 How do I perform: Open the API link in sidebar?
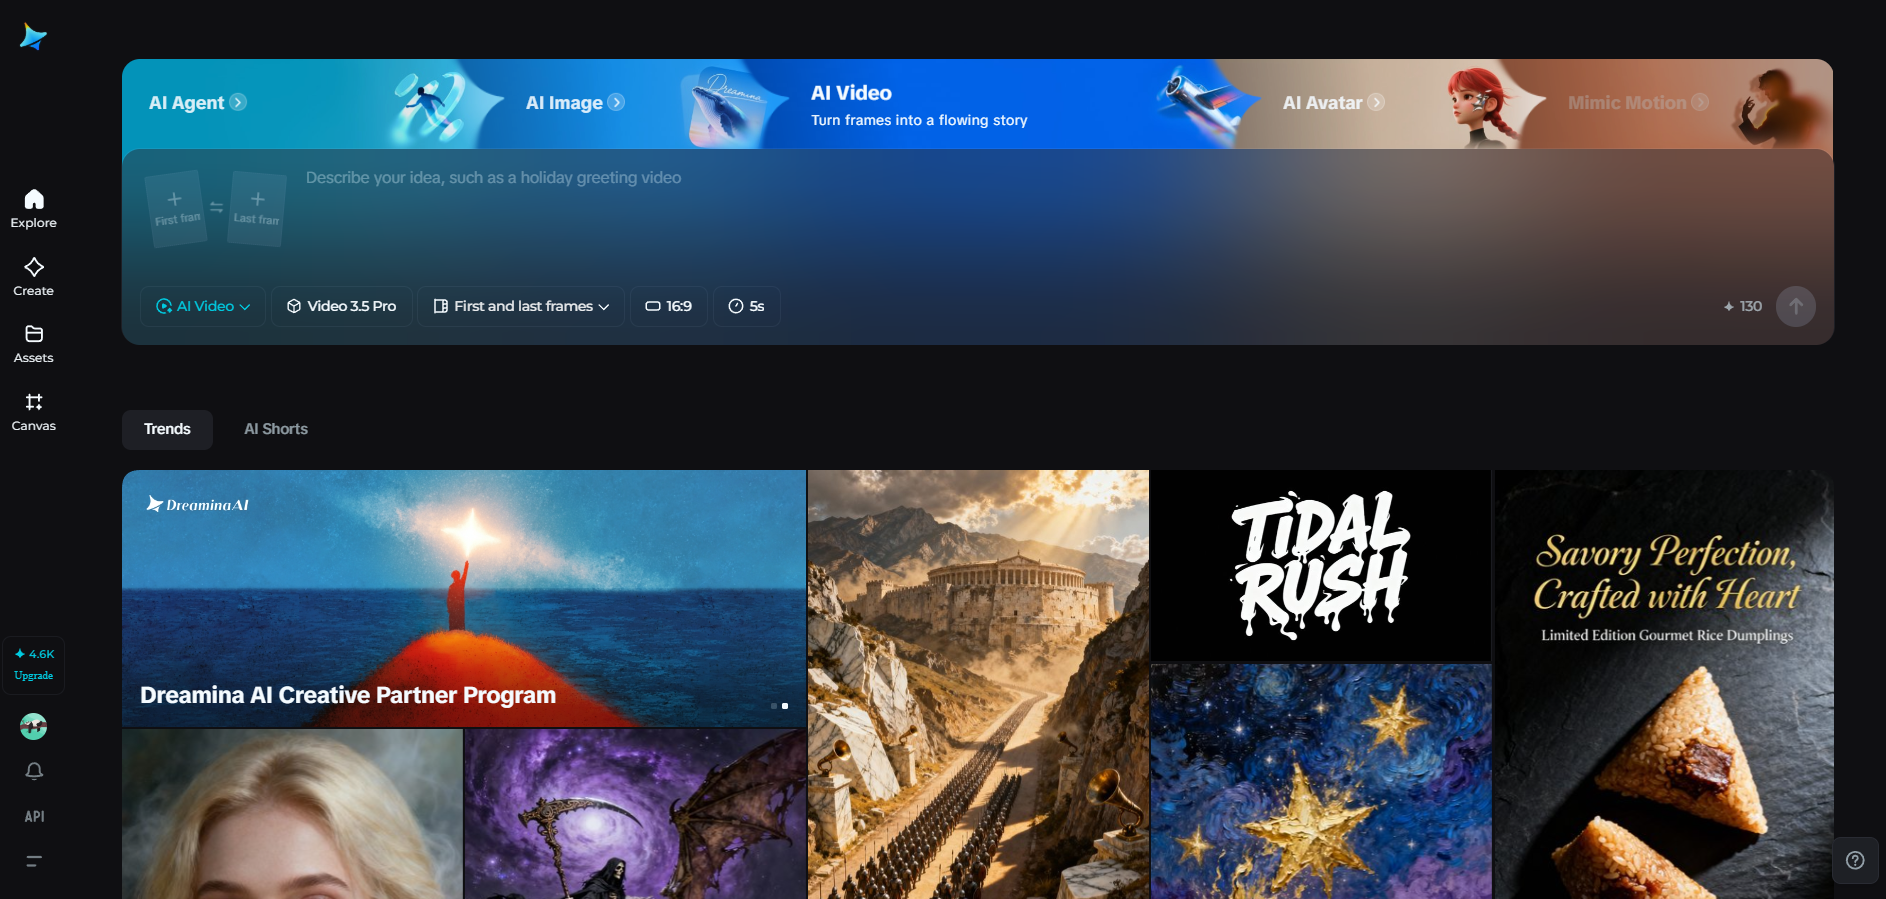tap(34, 817)
